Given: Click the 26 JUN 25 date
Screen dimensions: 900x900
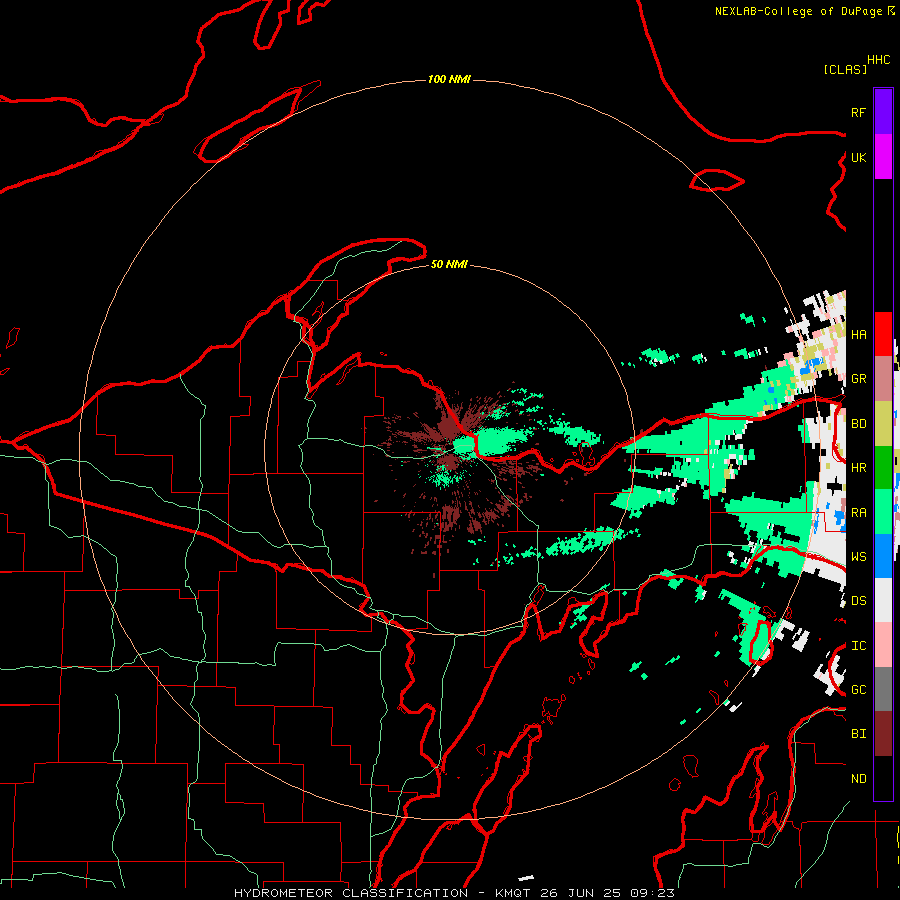Looking at the screenshot, I should [585, 893].
